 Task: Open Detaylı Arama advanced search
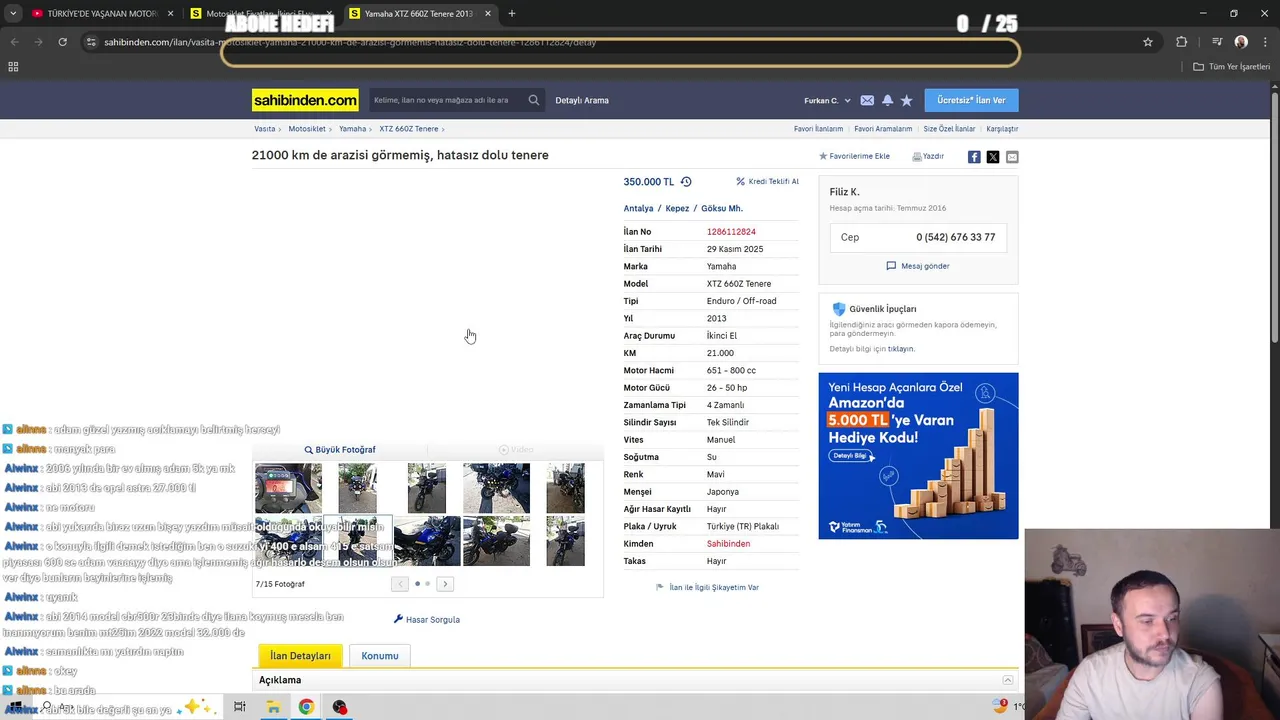tap(582, 100)
